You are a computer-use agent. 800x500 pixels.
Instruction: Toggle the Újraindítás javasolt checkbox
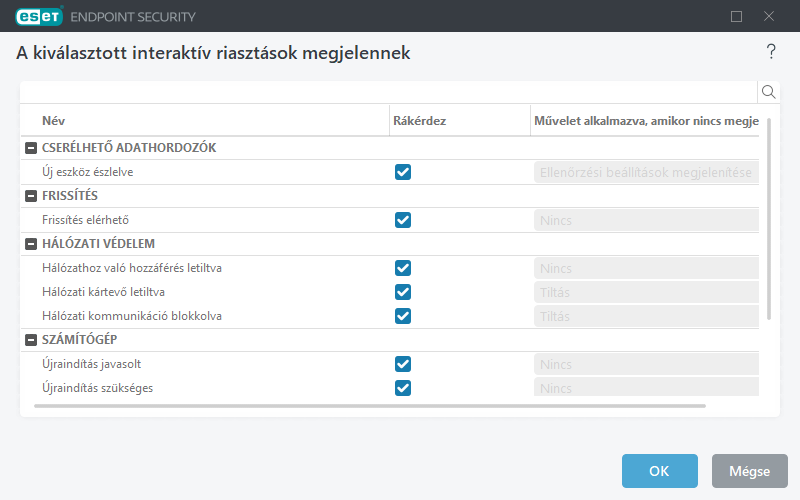point(403,364)
